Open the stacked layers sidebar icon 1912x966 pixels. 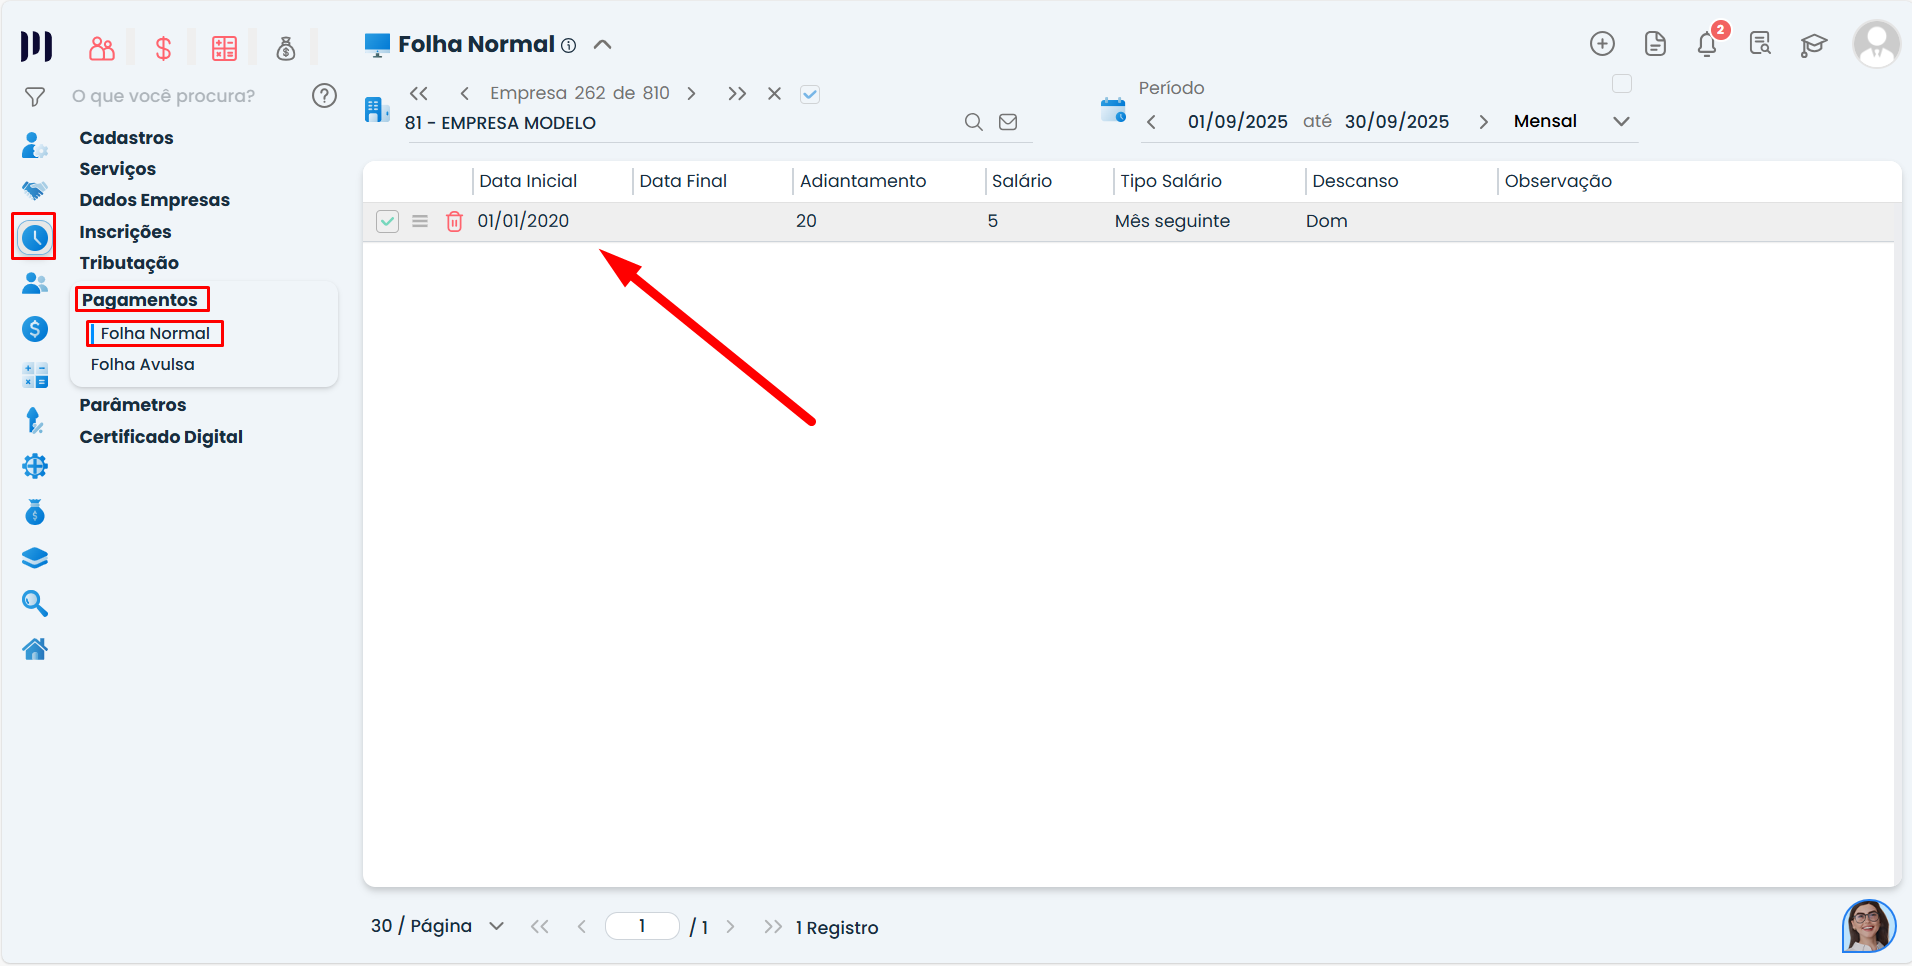click(35, 558)
